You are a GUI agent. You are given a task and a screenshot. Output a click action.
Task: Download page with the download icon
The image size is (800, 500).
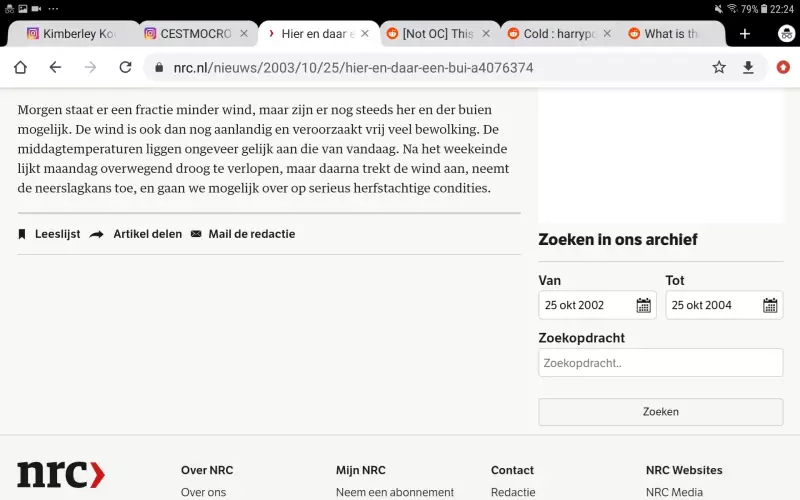[748, 67]
